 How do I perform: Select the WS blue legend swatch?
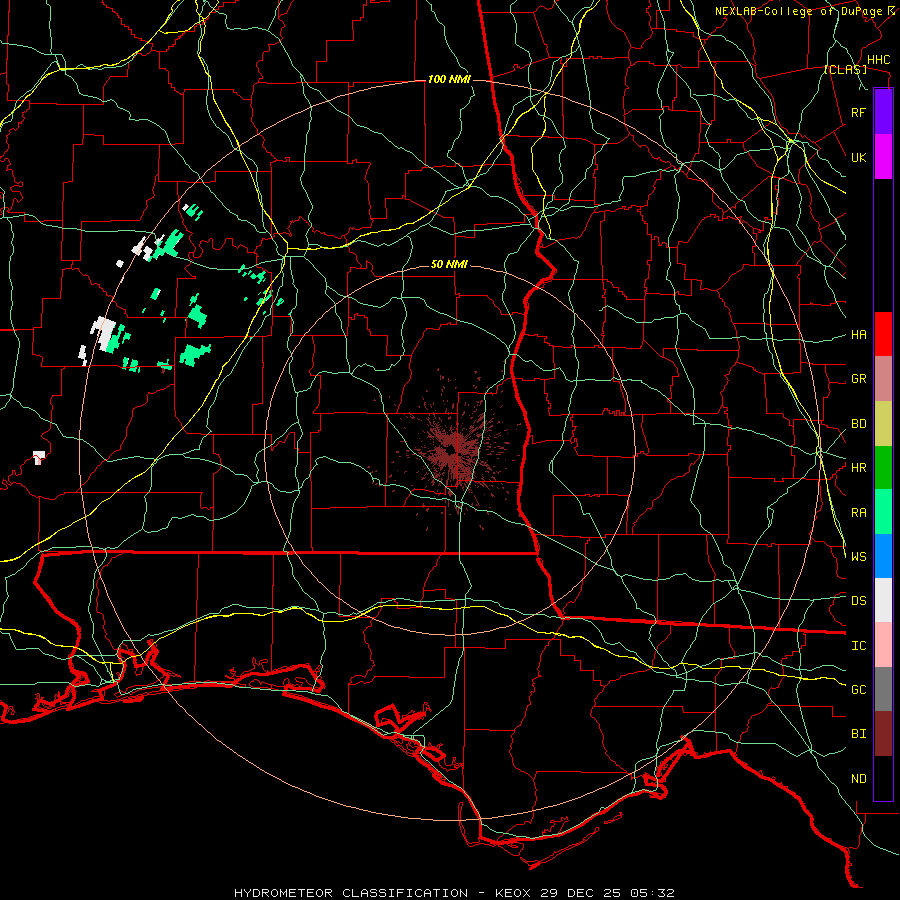[883, 556]
